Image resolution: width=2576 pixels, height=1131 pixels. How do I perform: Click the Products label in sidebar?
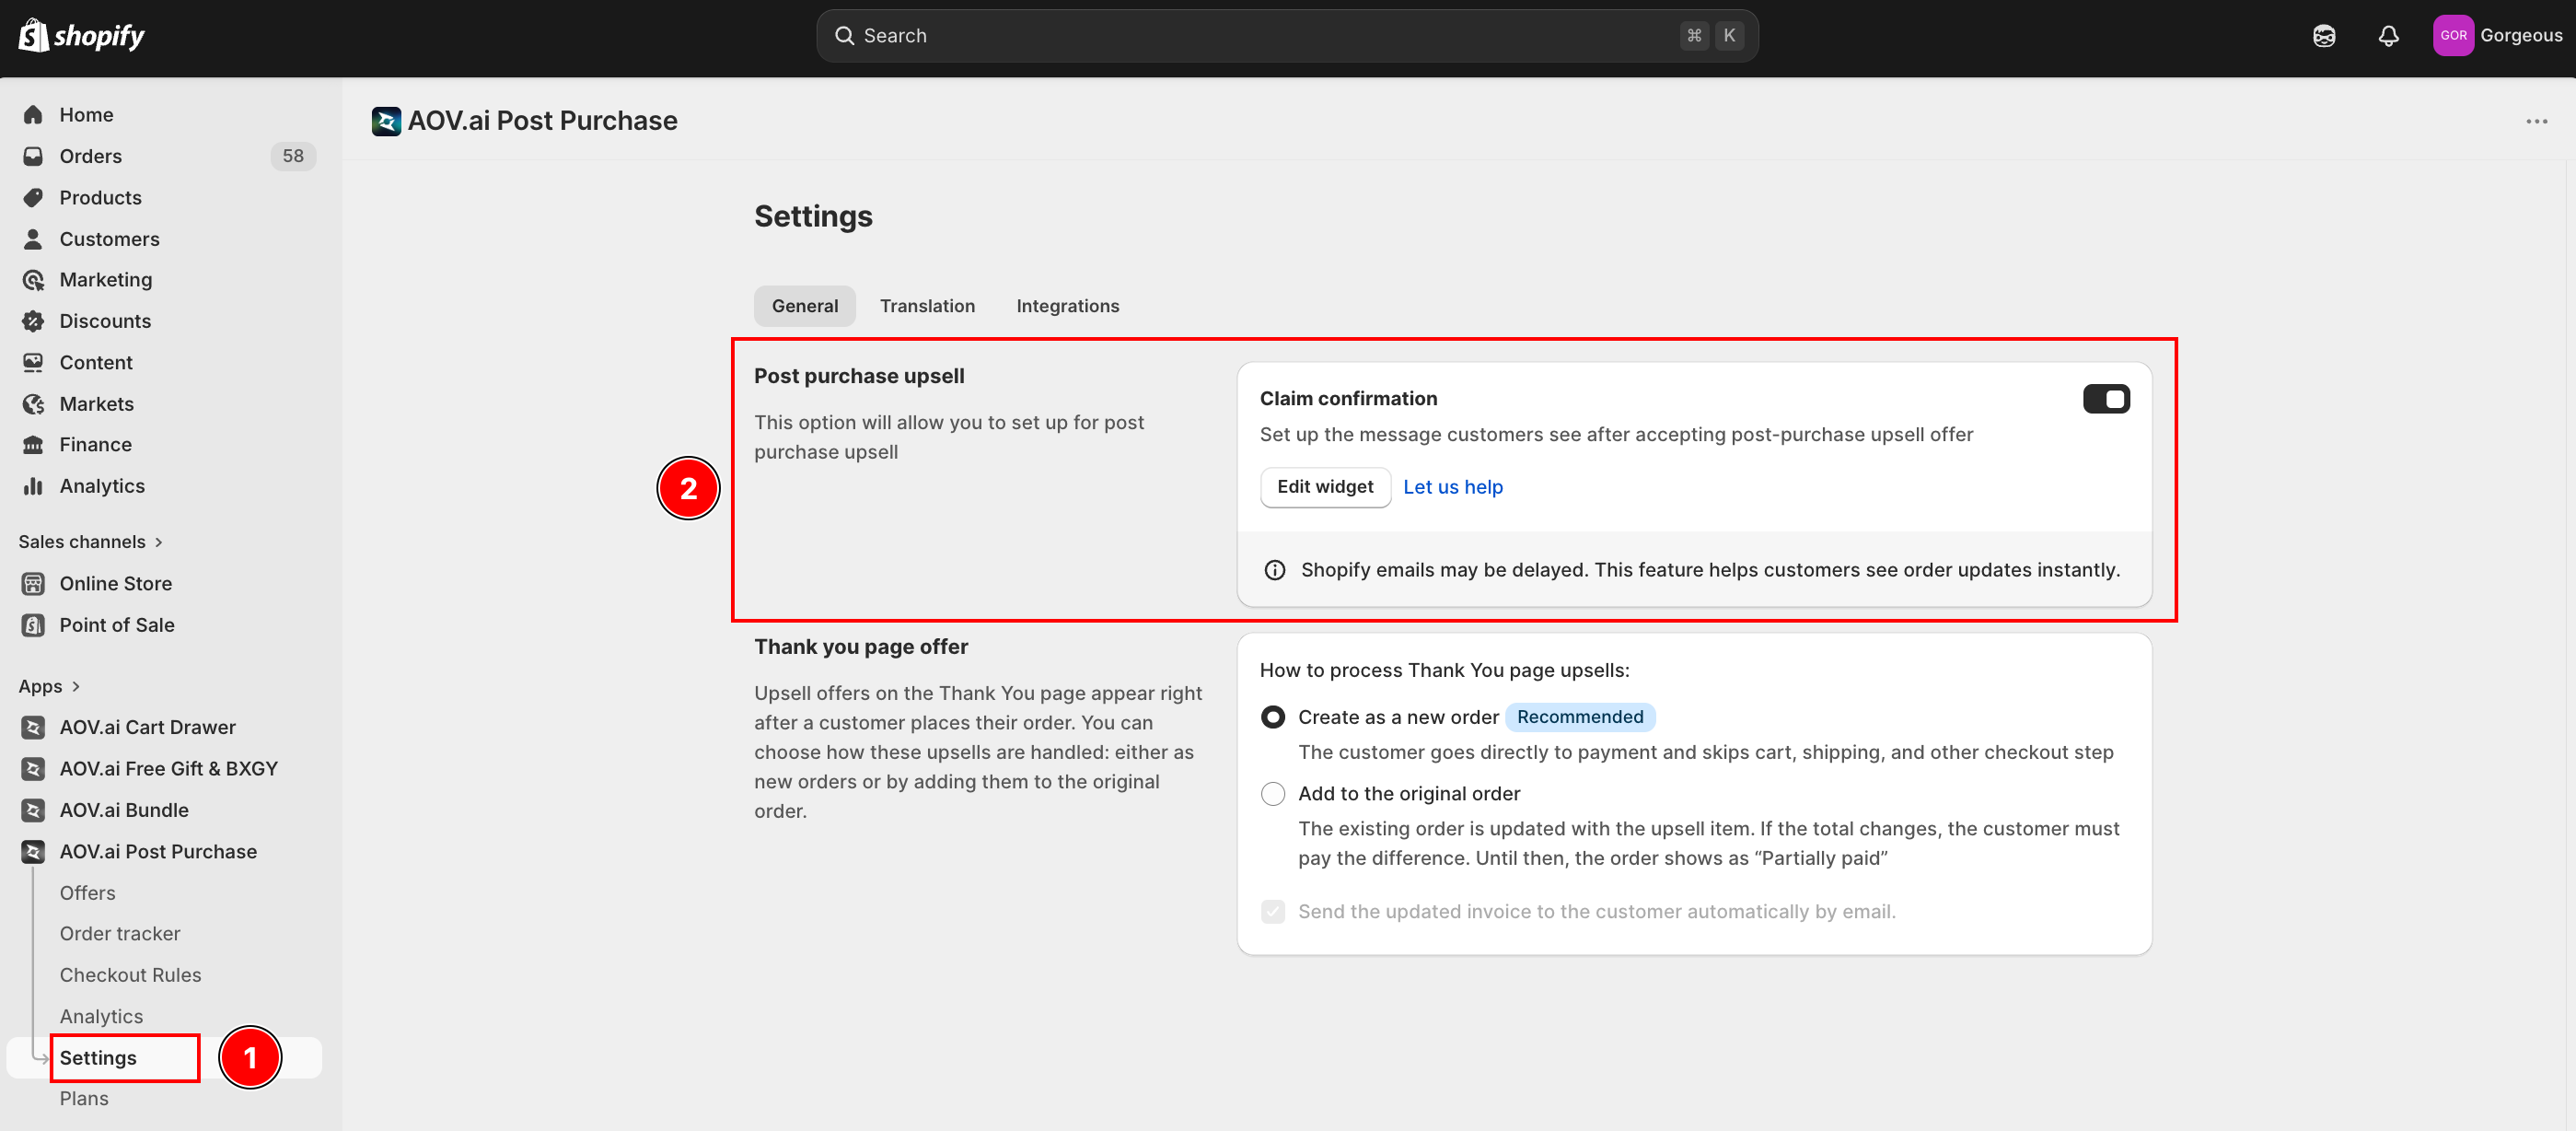(101, 197)
